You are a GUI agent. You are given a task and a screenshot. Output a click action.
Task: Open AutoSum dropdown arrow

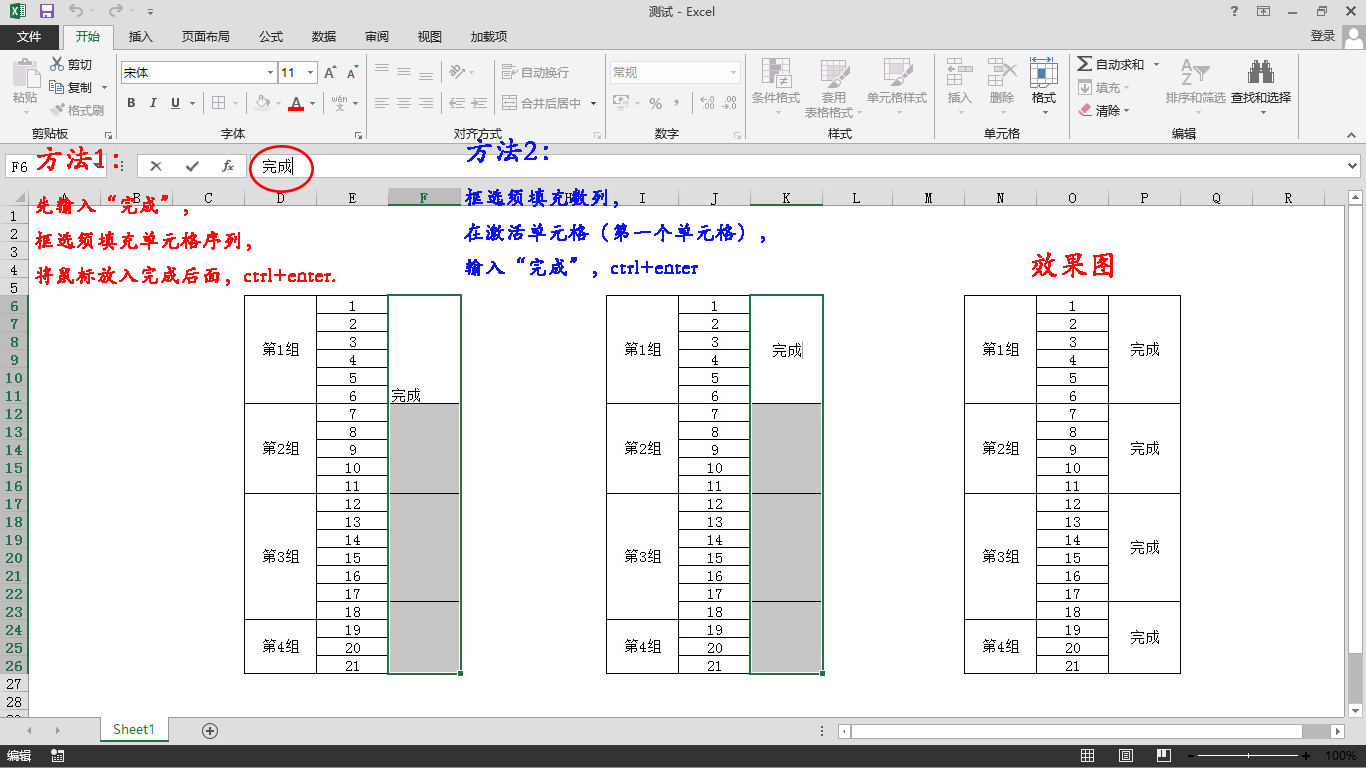[1157, 64]
